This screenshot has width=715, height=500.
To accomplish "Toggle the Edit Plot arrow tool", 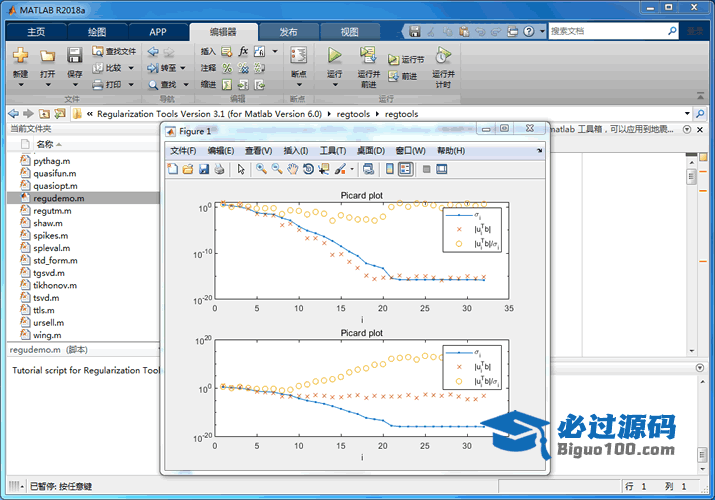I will click(x=241, y=169).
